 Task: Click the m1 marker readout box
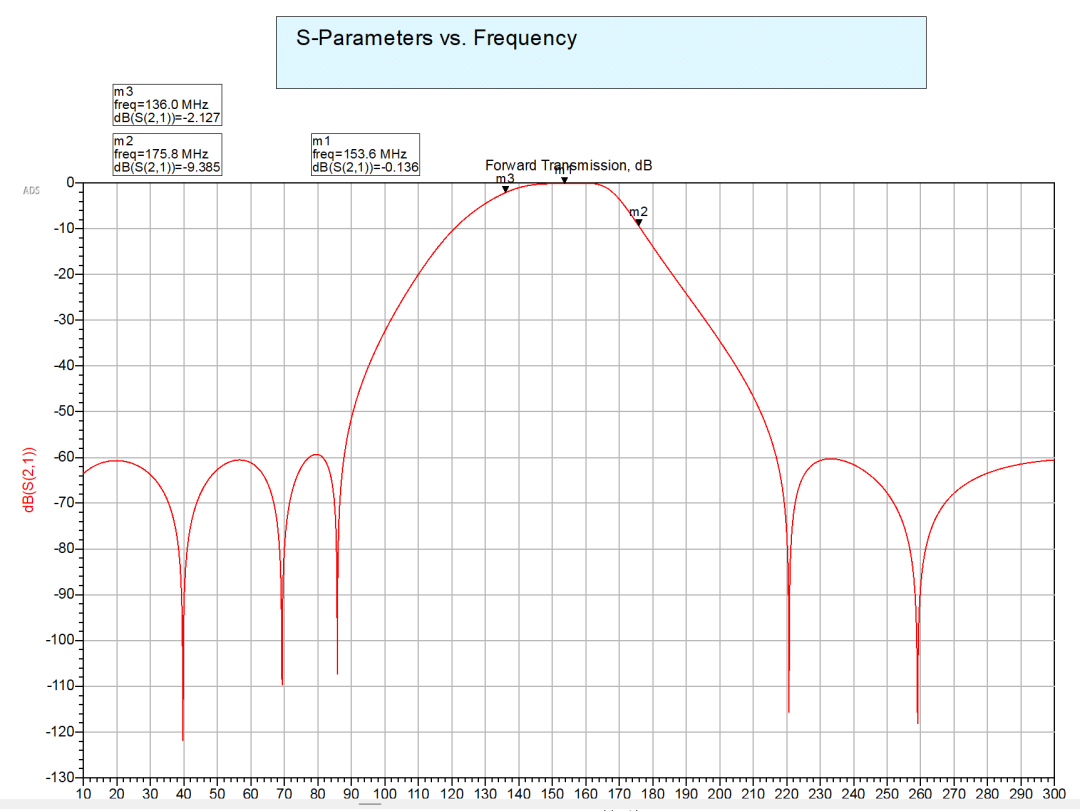point(365,154)
